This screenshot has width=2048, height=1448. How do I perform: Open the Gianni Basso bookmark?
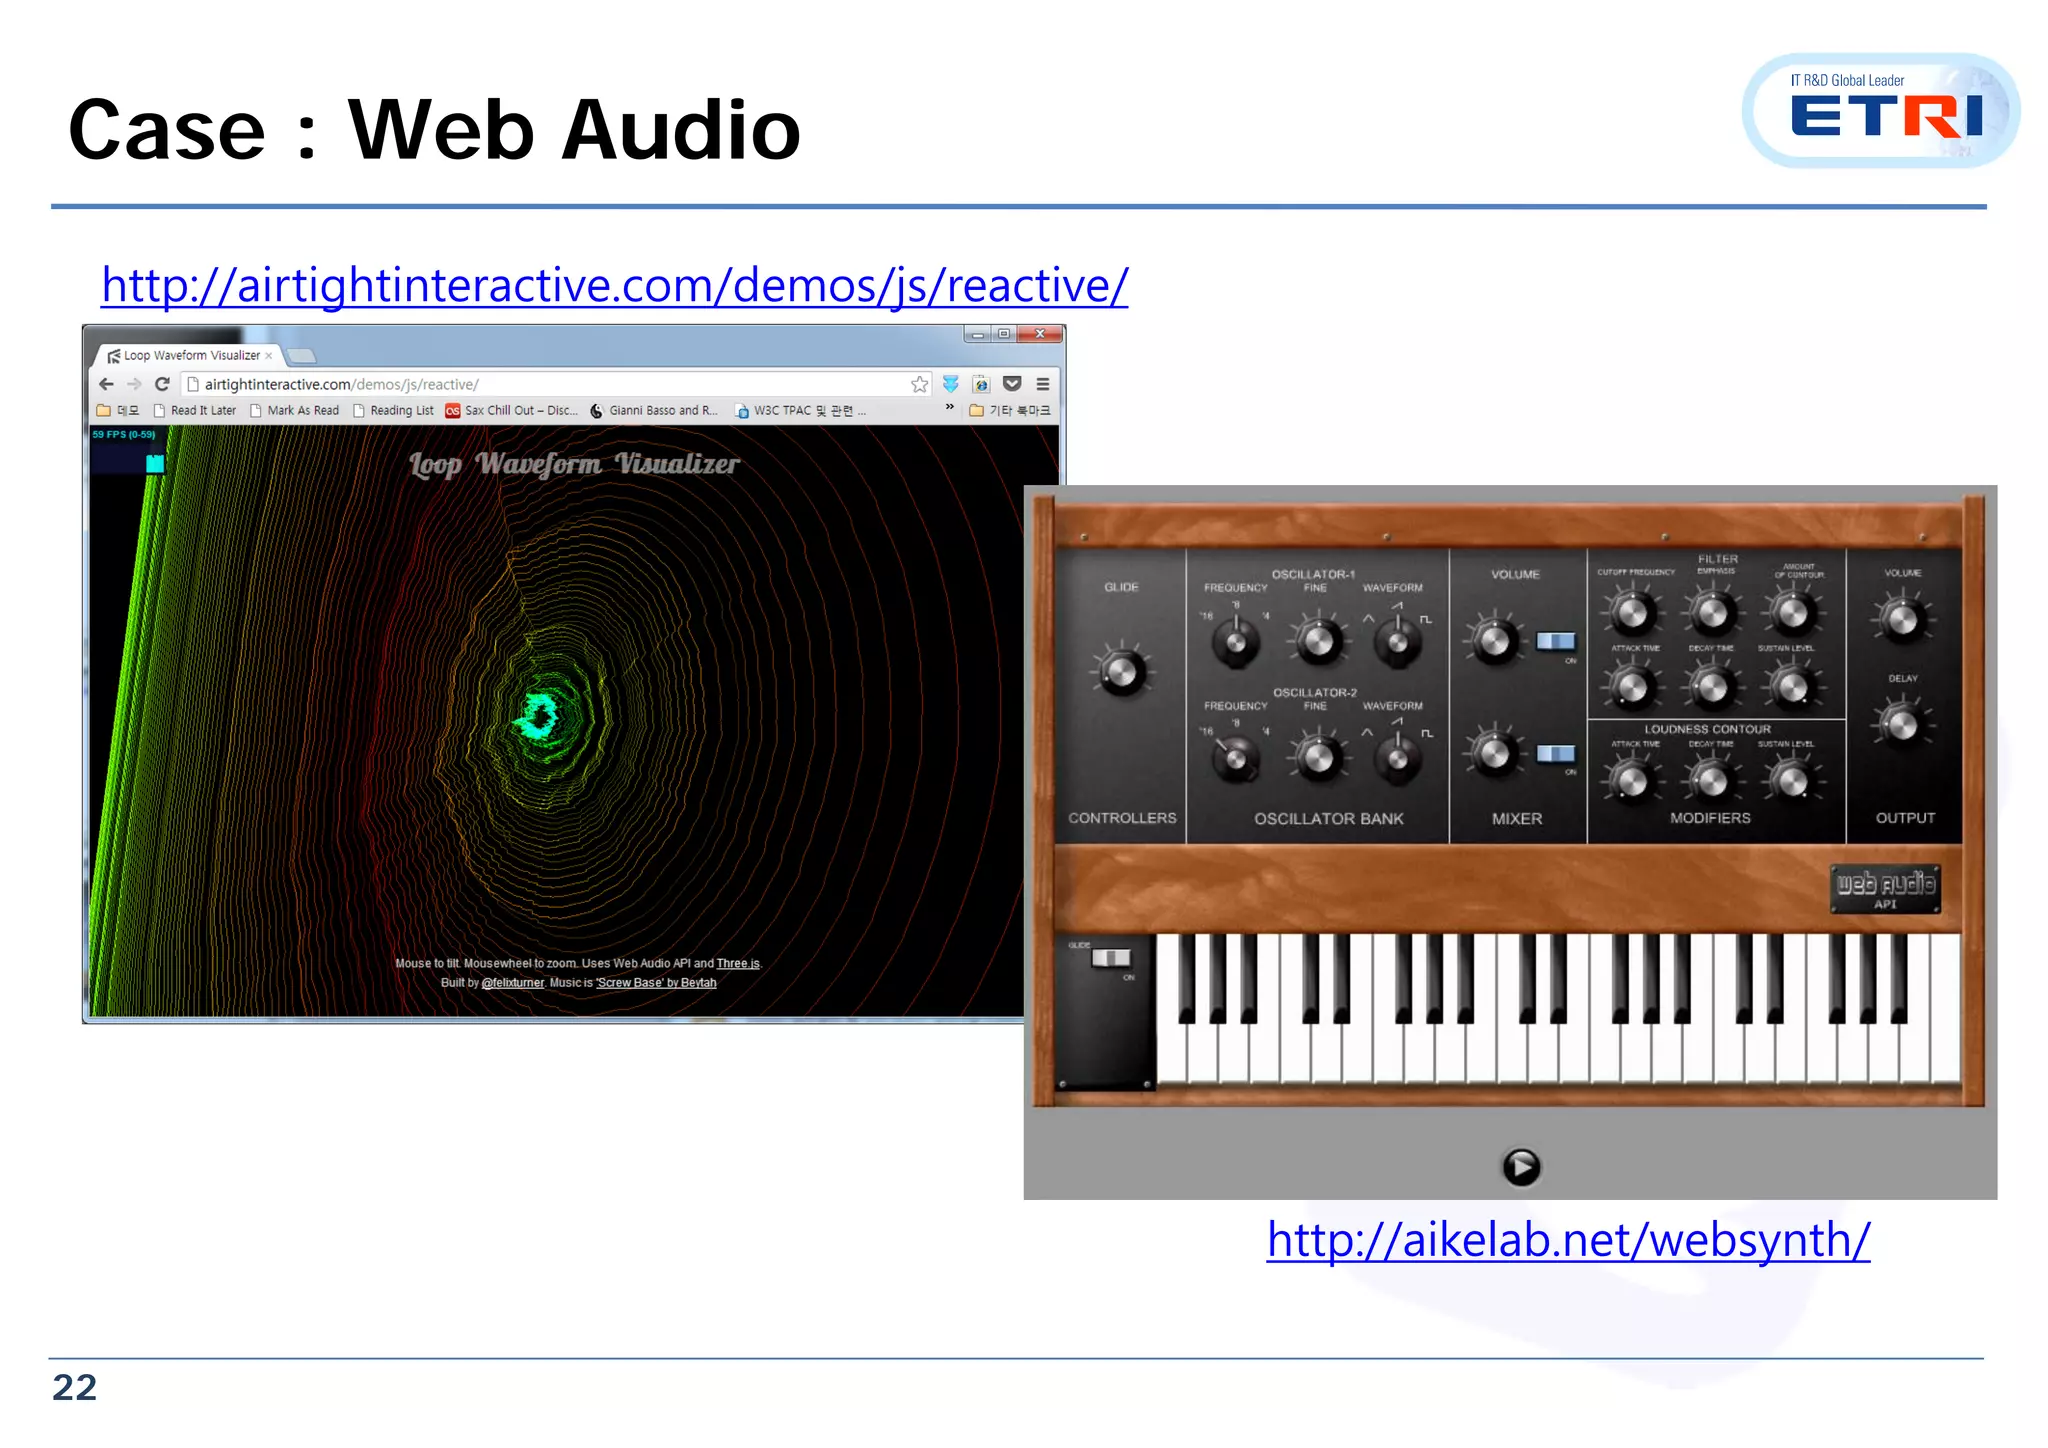(x=655, y=410)
